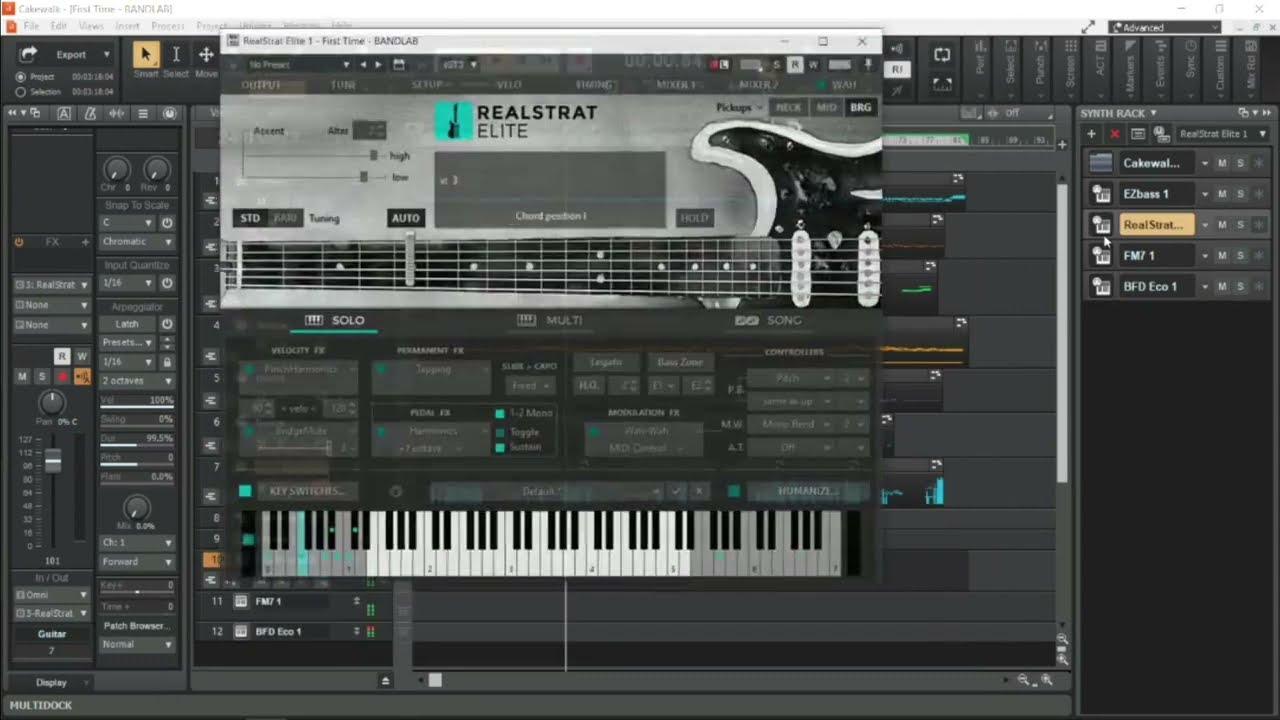Image resolution: width=1280 pixels, height=720 pixels.
Task: Switch to the SONG tab
Action: click(768, 321)
